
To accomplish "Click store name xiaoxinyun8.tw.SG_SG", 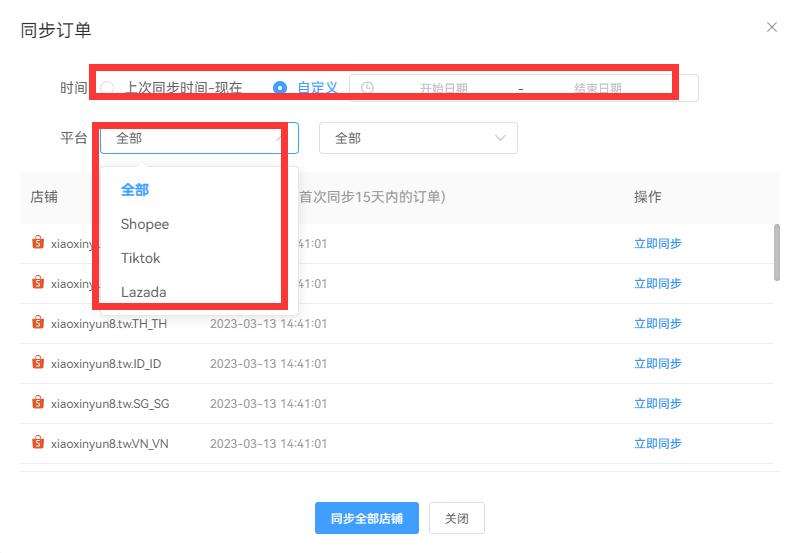I will point(110,404).
